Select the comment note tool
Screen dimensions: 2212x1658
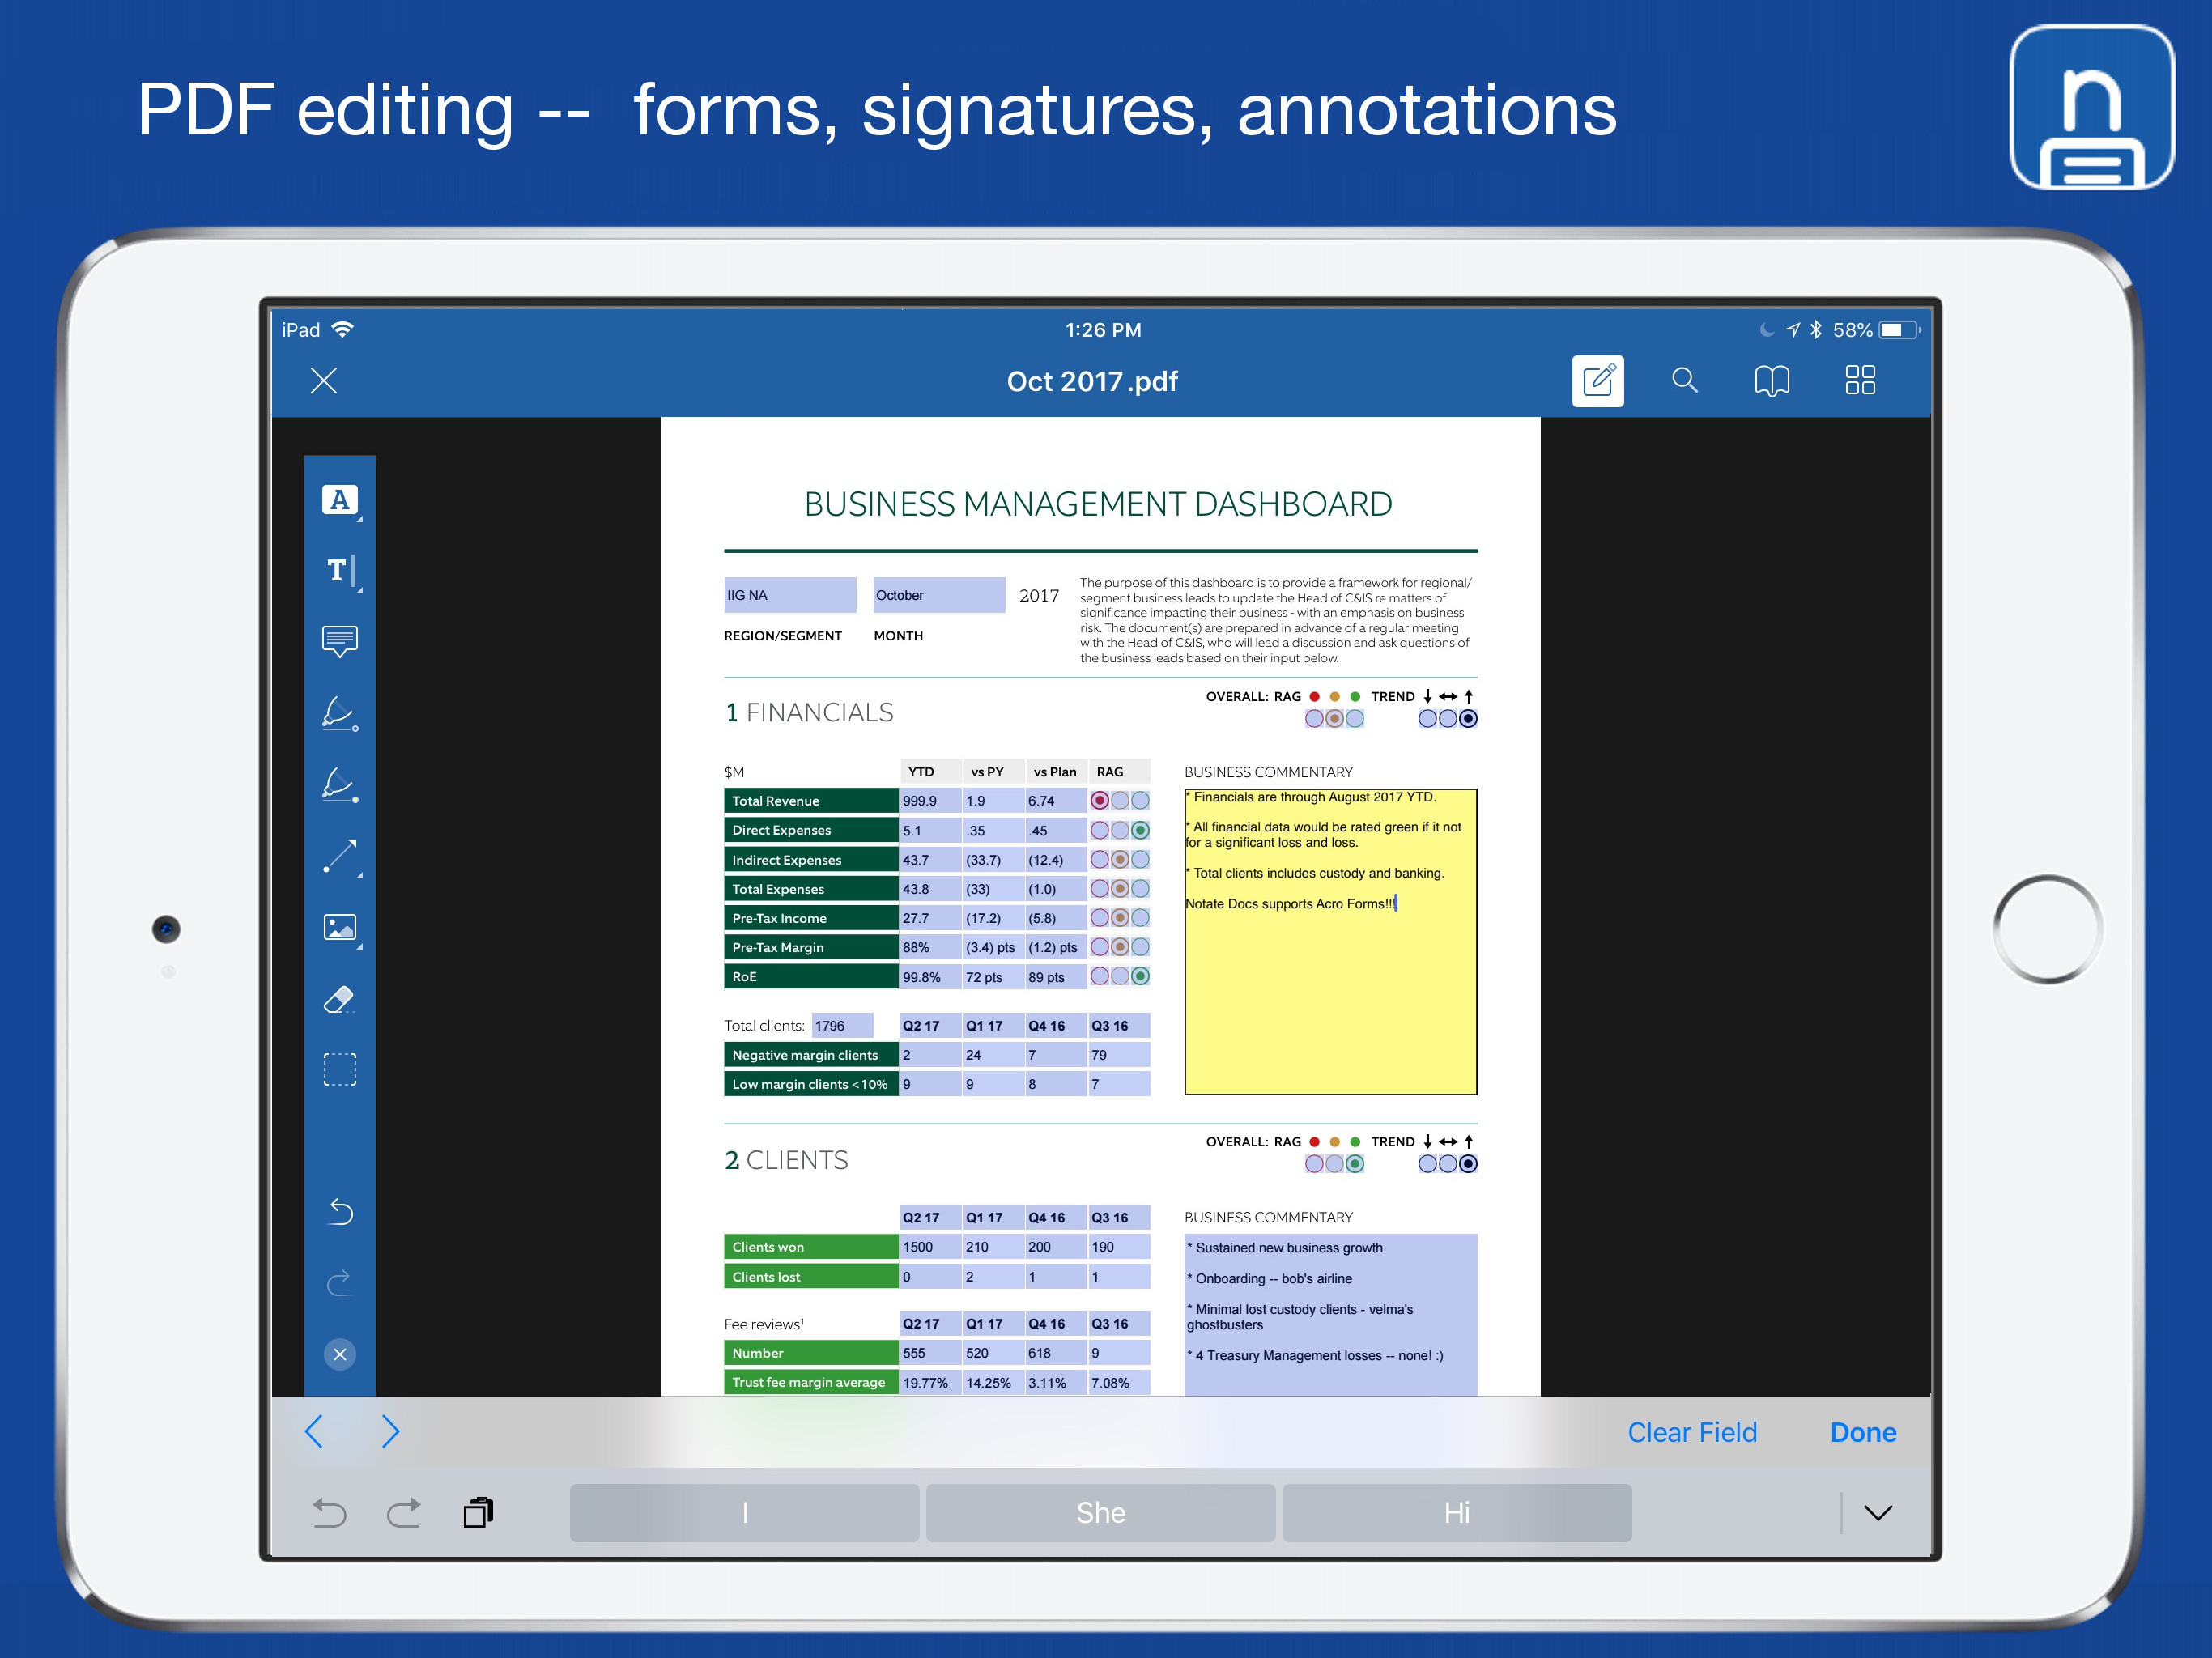339,640
